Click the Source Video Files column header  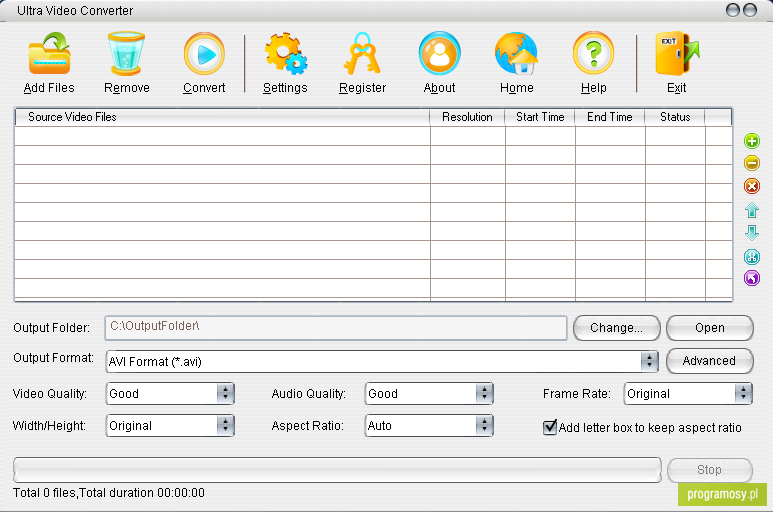(x=222, y=117)
